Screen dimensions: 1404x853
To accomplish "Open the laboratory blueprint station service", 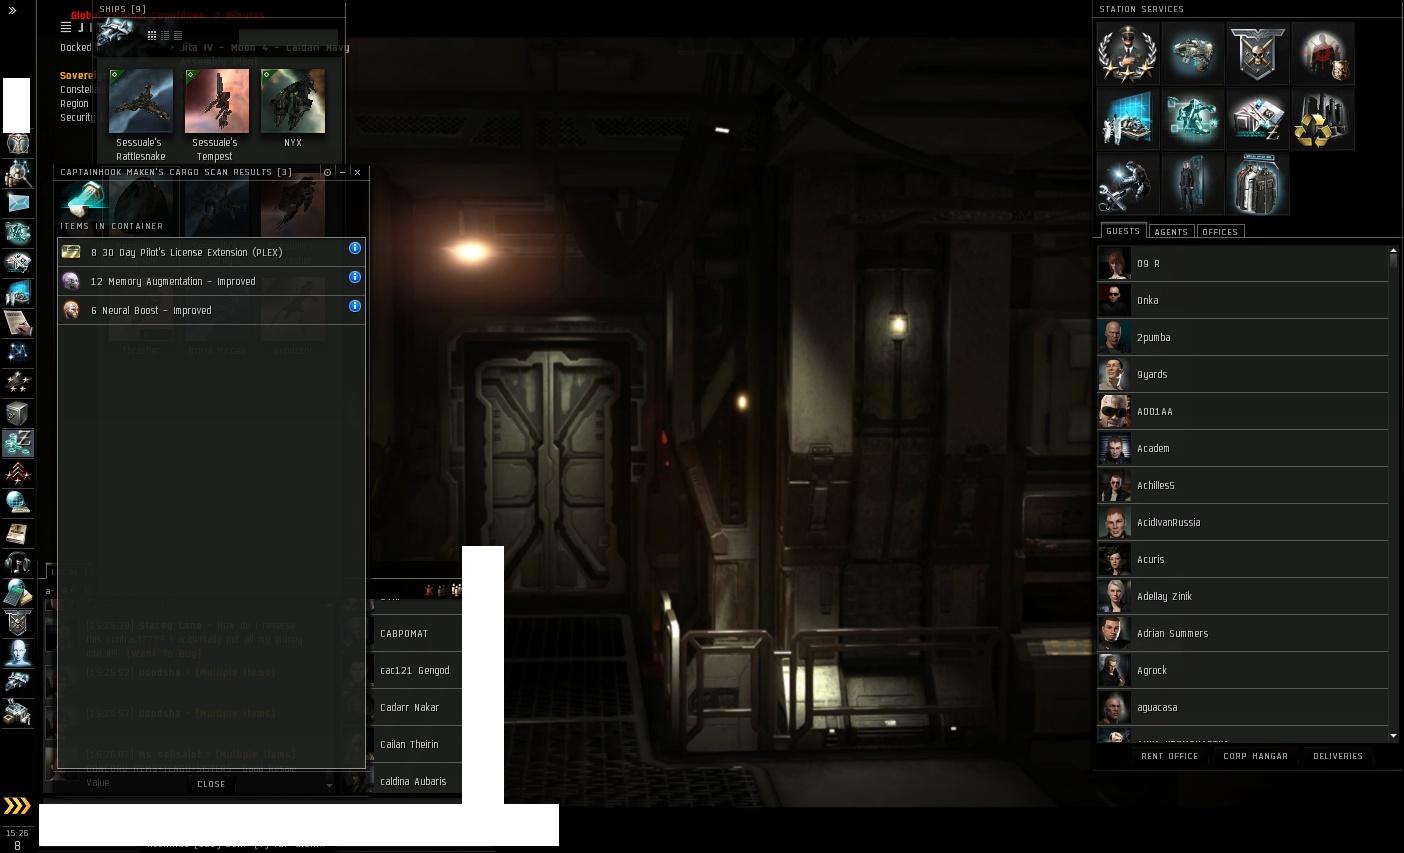I will point(1127,118).
